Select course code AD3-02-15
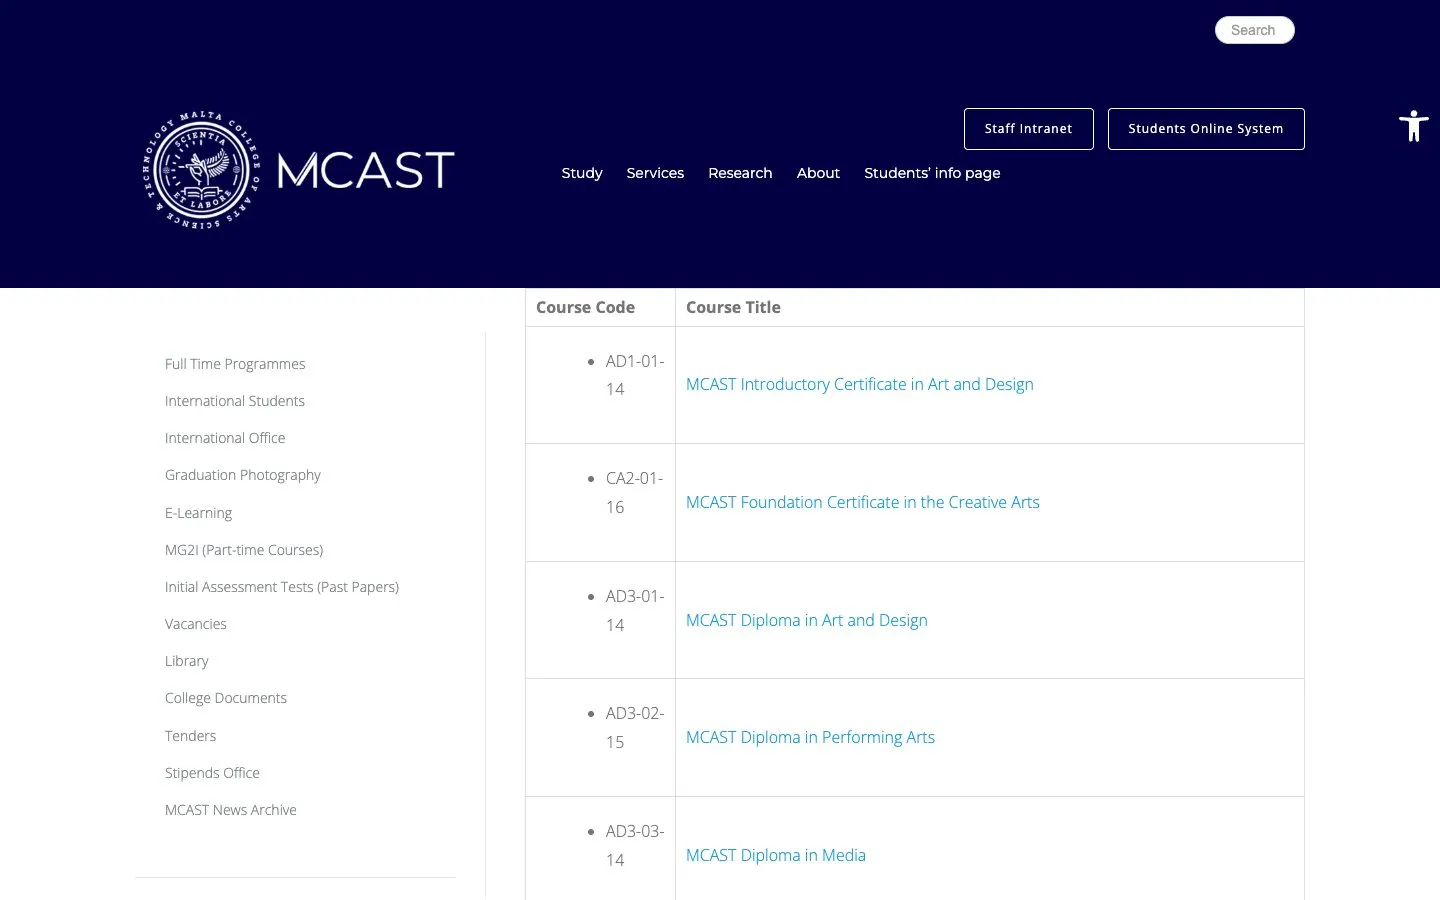The image size is (1440, 900). (634, 728)
